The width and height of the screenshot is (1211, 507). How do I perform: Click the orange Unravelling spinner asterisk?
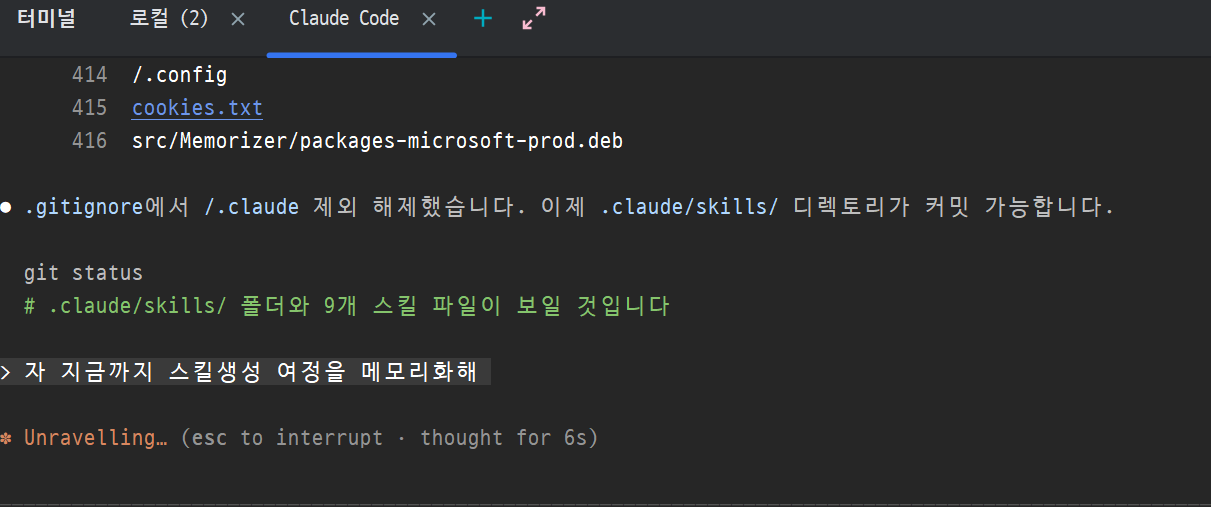(6, 438)
